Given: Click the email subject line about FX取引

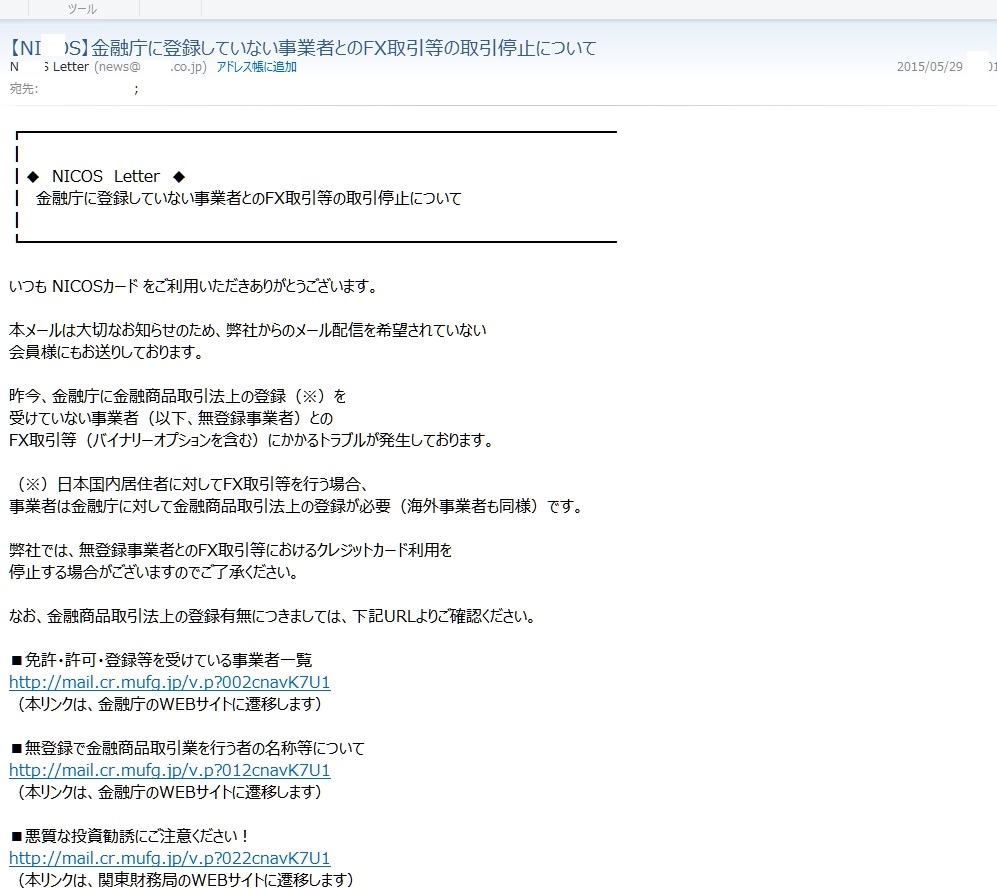Looking at the screenshot, I should (303, 48).
